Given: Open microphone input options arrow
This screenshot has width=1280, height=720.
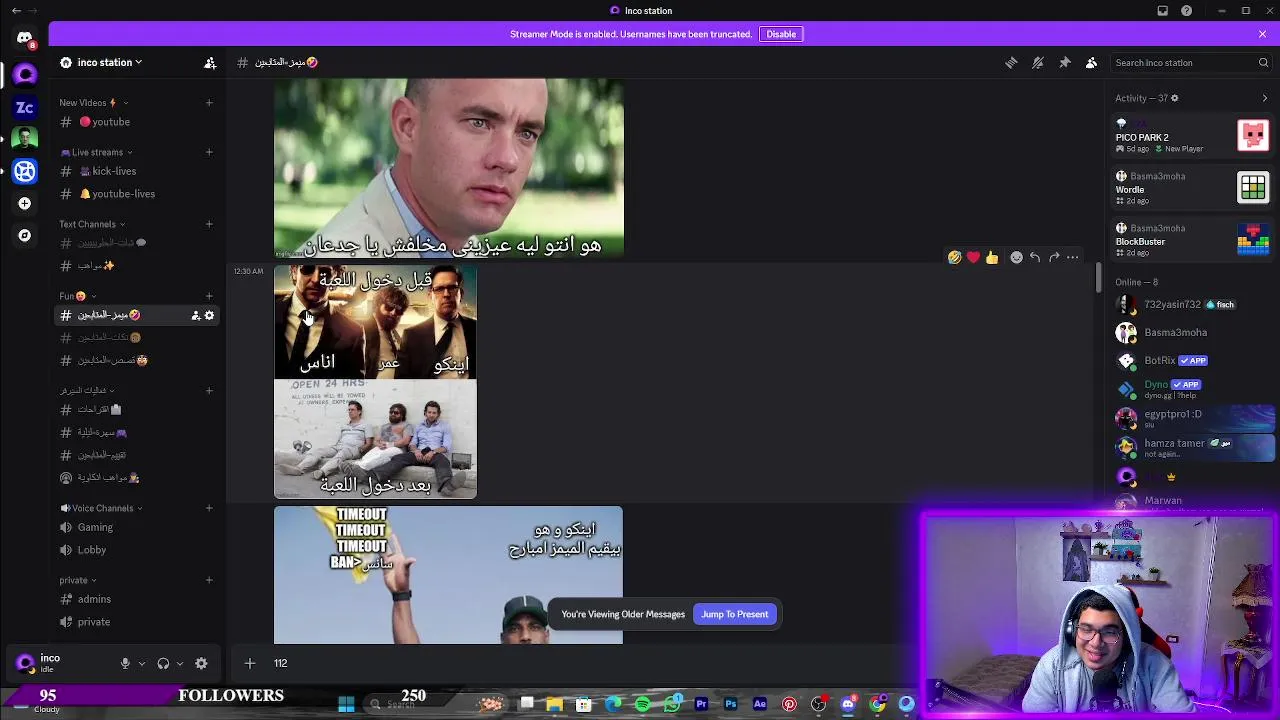Looking at the screenshot, I should pyautogui.click(x=141, y=663).
